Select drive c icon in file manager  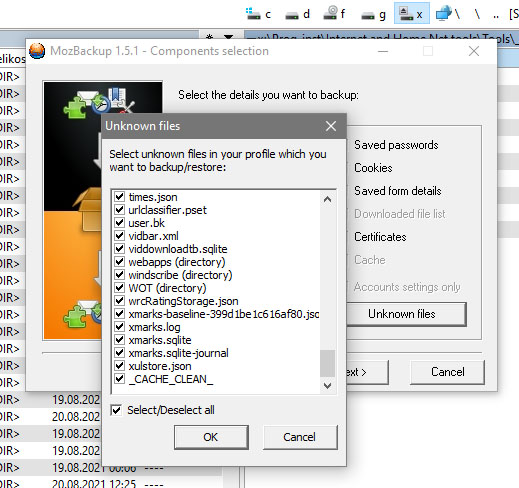[258, 14]
